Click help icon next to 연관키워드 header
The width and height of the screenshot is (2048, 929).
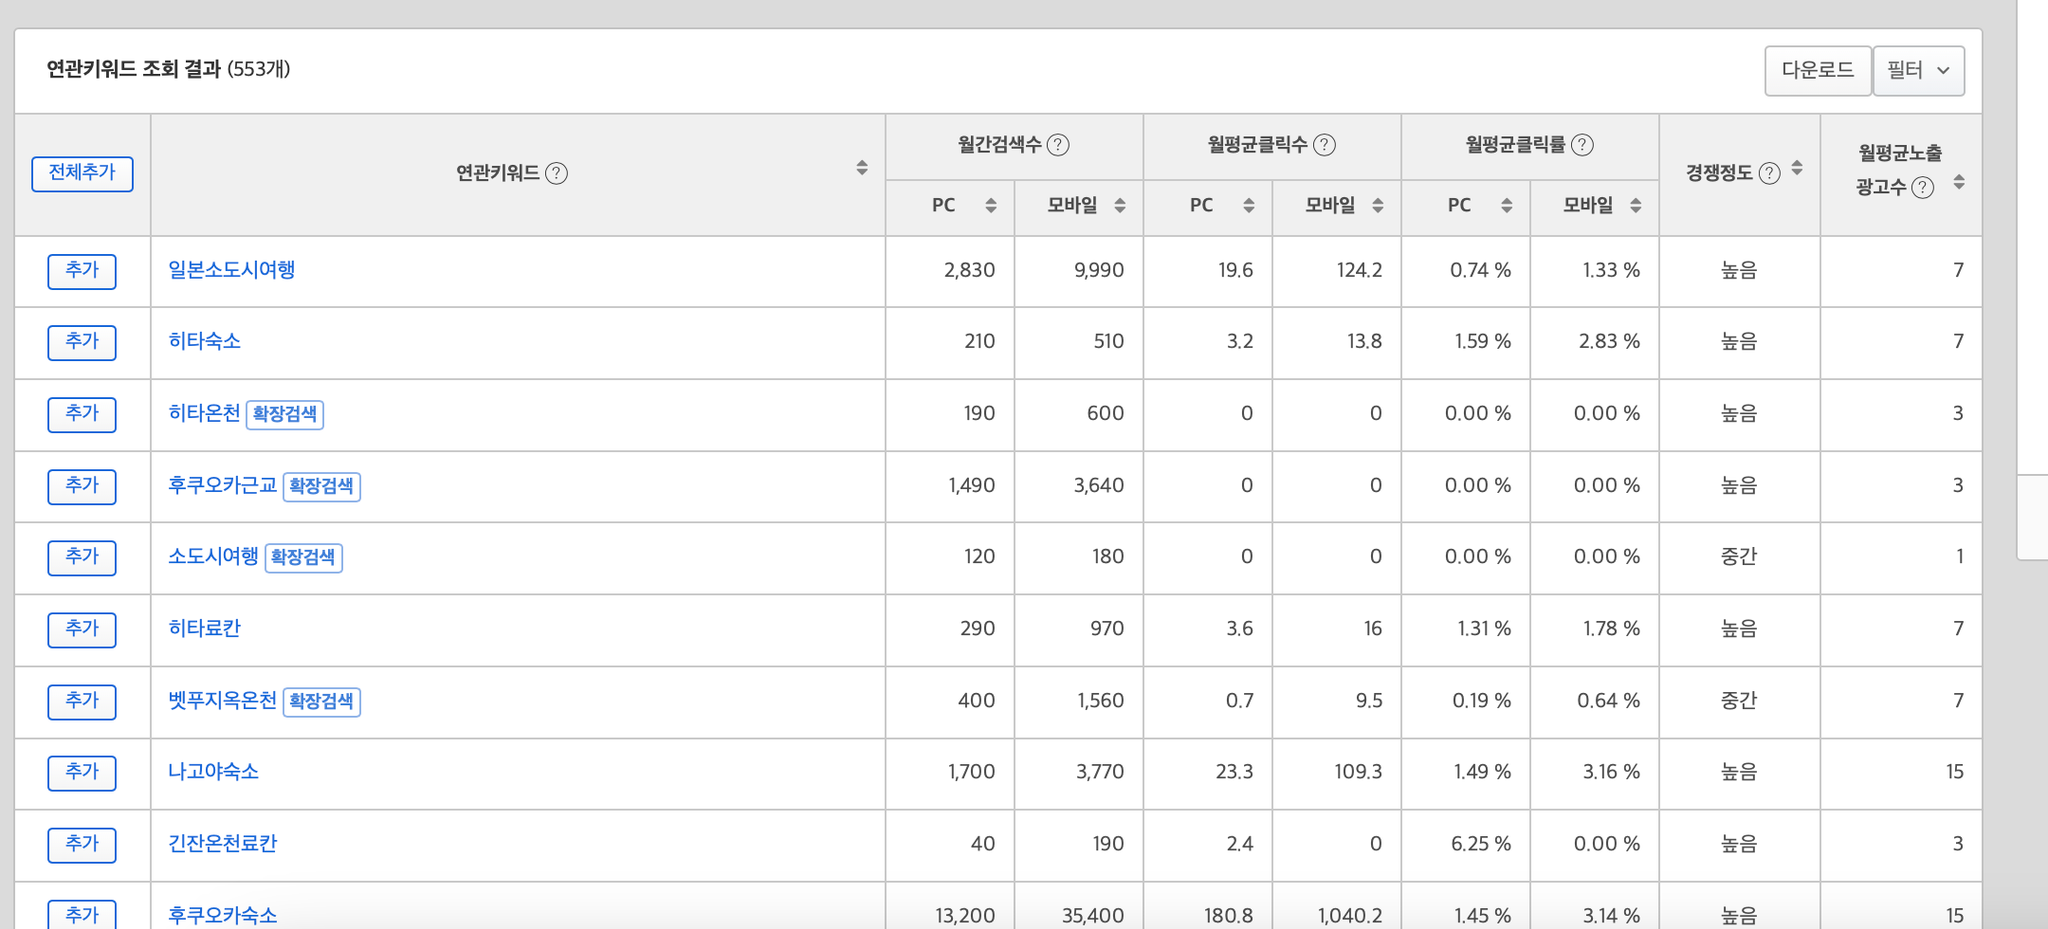click(557, 174)
